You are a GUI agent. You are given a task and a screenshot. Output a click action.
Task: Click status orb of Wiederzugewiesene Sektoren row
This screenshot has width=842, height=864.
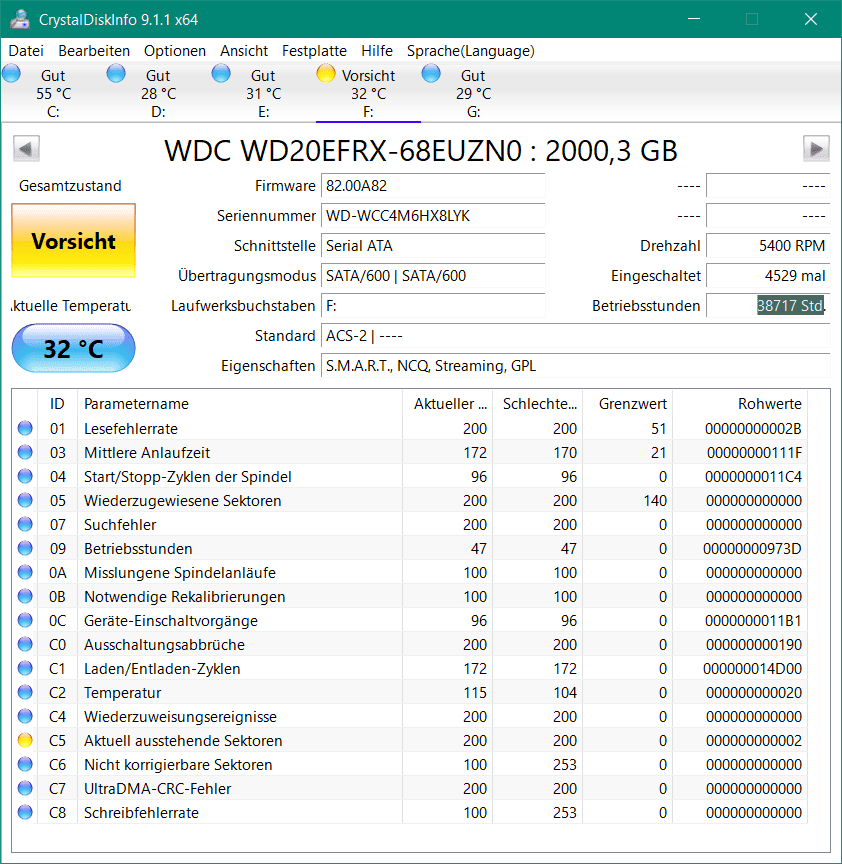[25, 500]
